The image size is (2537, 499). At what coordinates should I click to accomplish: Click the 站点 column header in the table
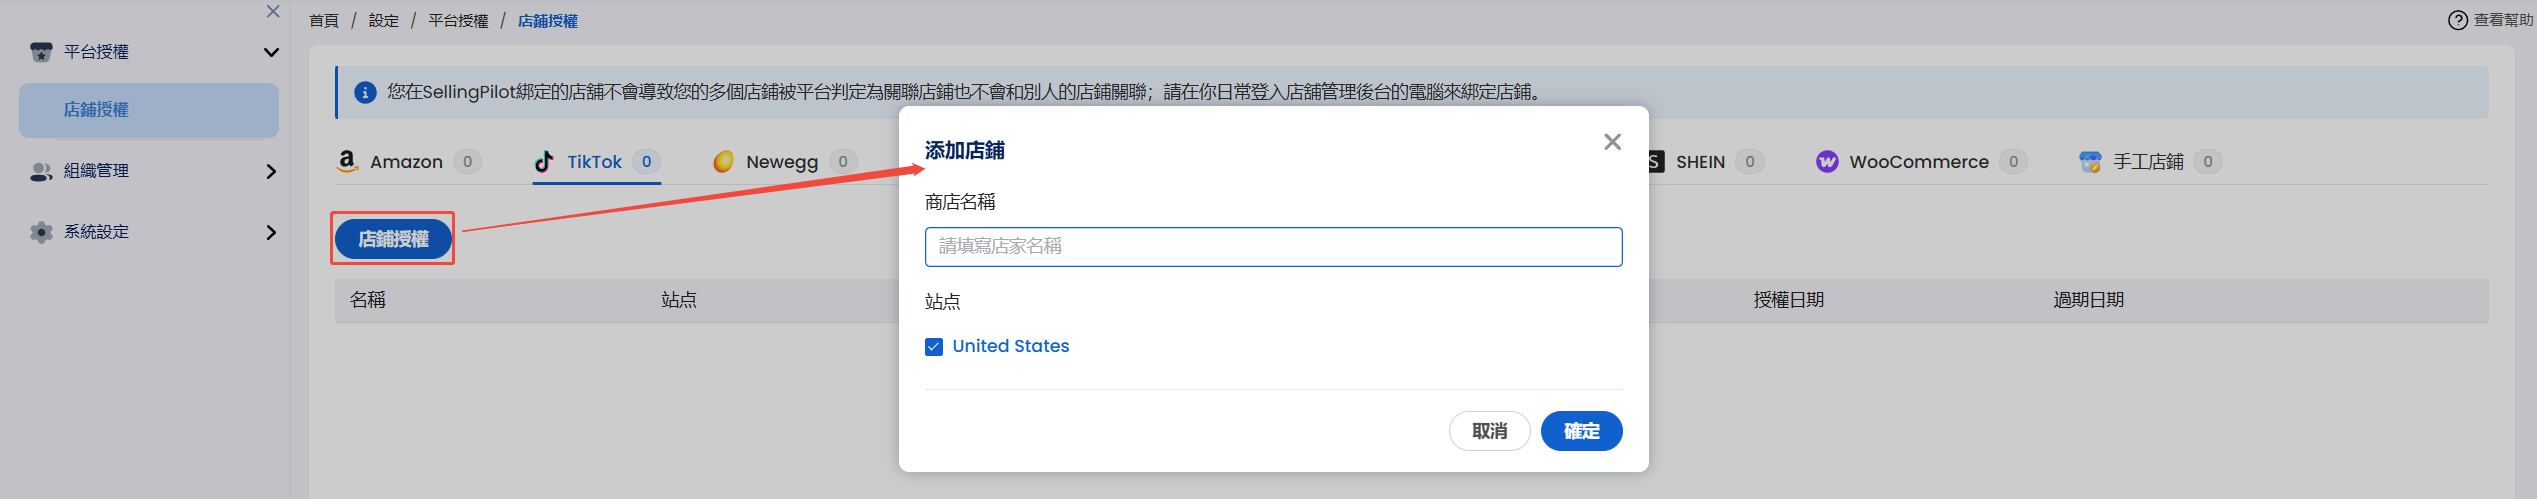(678, 300)
